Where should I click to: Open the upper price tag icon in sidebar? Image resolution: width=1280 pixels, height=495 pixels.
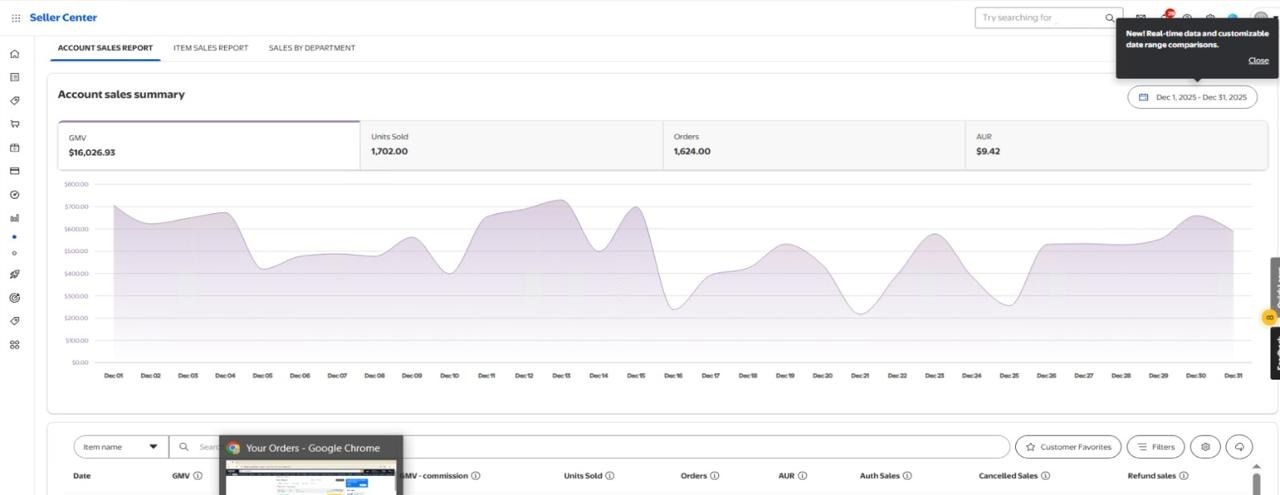pos(14,101)
